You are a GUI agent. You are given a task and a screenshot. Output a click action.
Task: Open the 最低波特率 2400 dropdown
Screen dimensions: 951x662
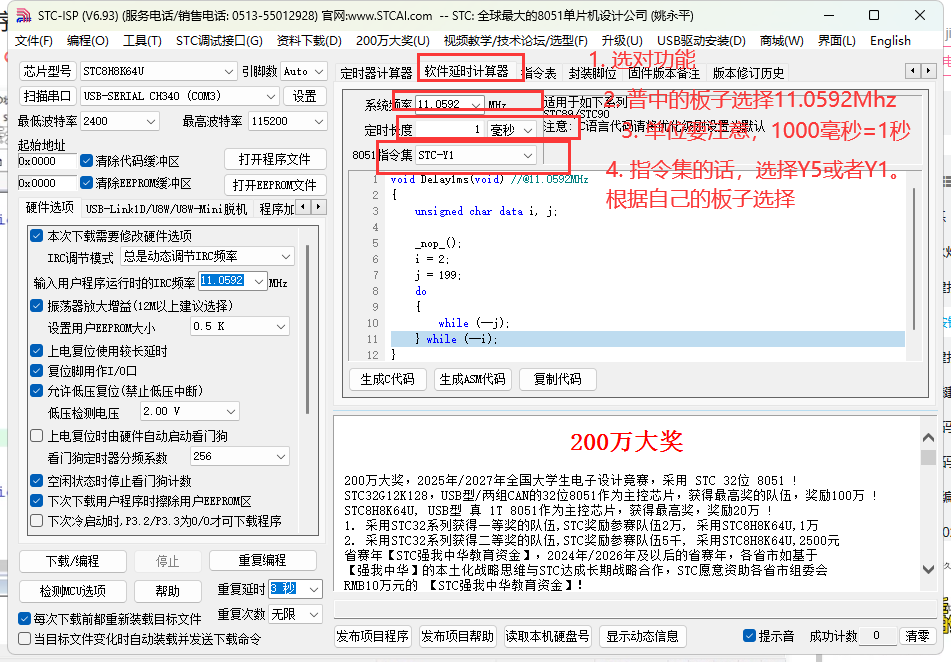[x=119, y=121]
